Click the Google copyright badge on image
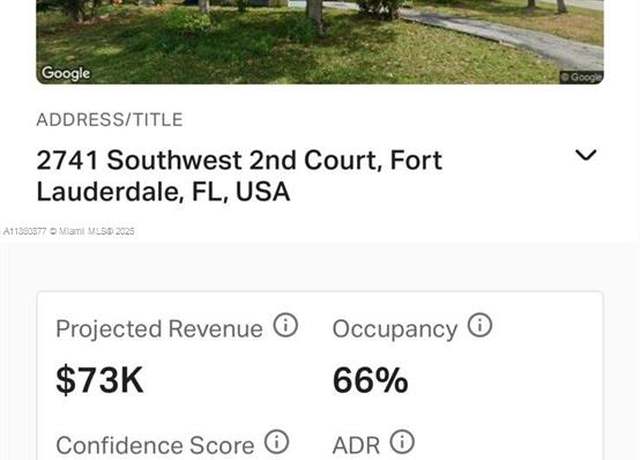Image resolution: width=640 pixels, height=460 pixels. click(x=581, y=77)
